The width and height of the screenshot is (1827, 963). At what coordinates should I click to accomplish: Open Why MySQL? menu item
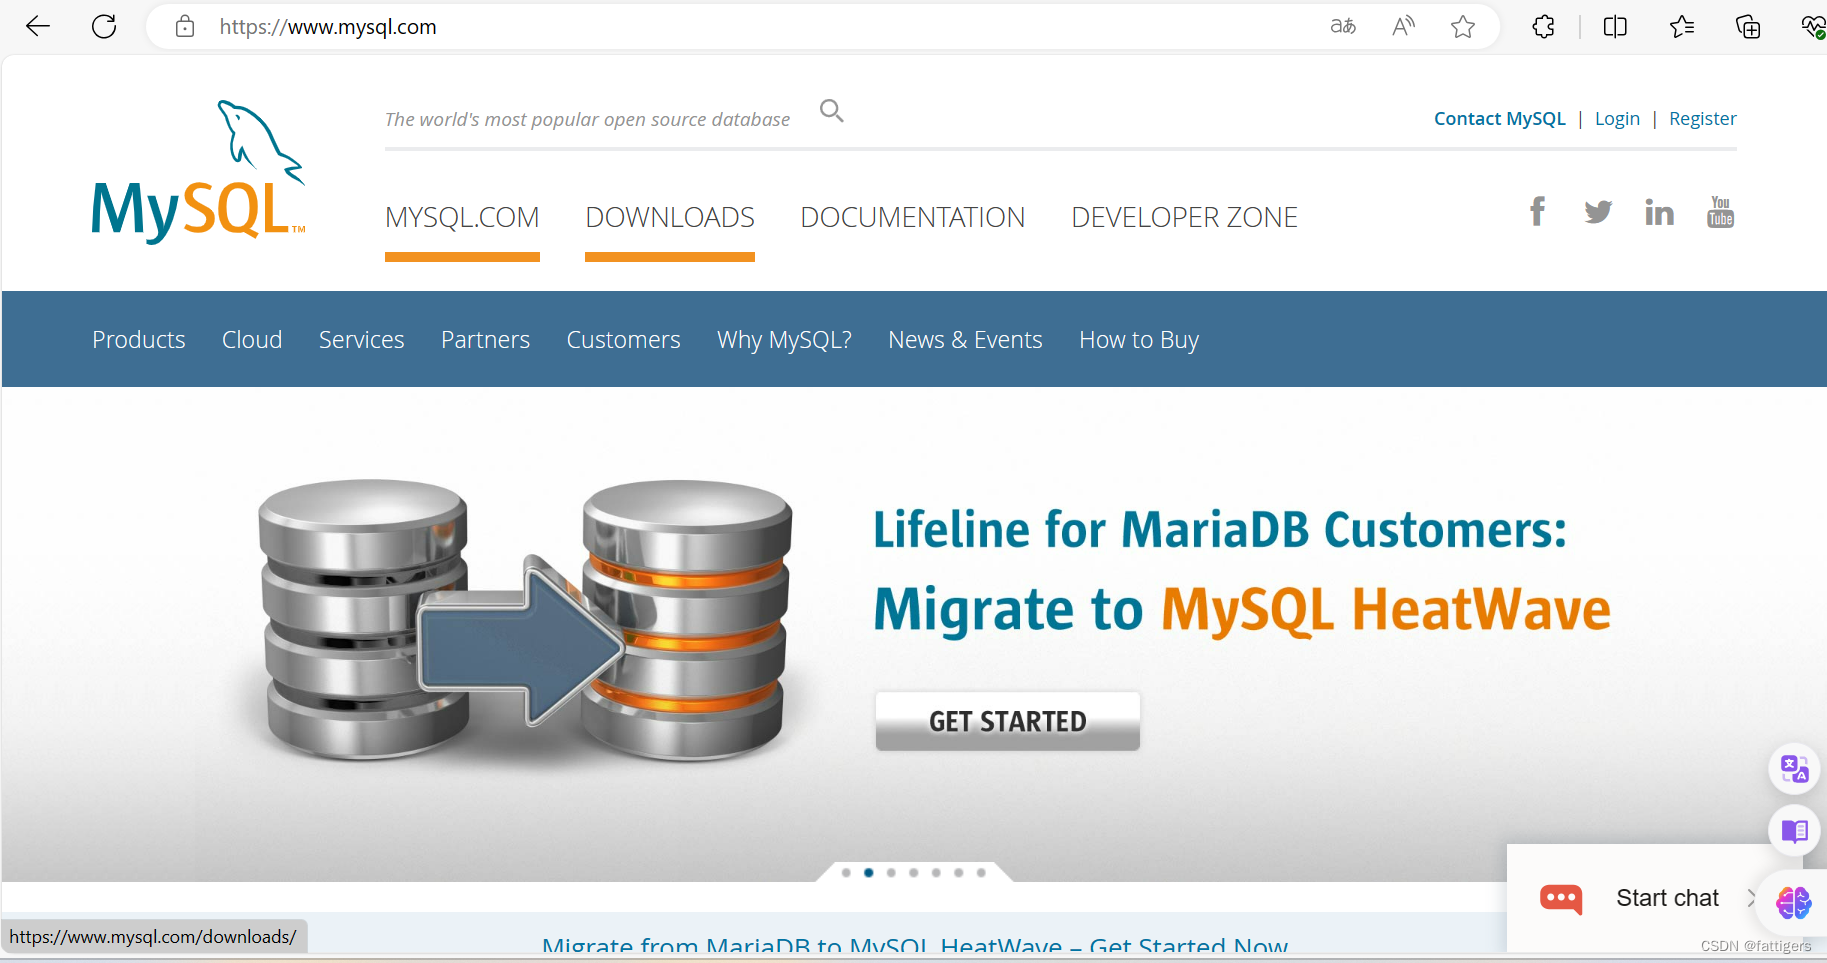tap(784, 340)
